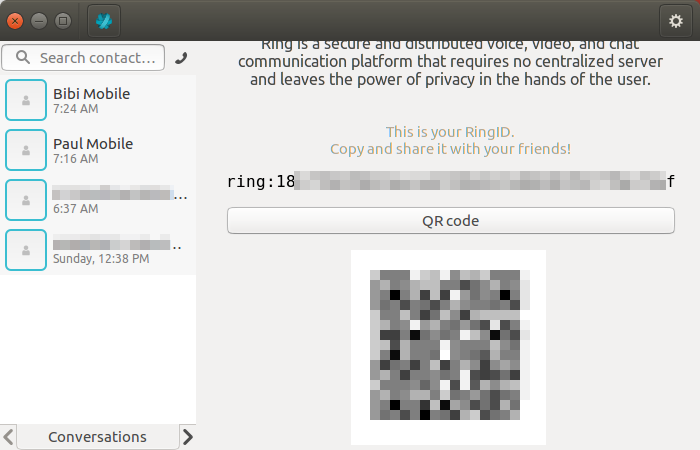Select the conversation from Sunday, 12:38 PM
This screenshot has width=700, height=450.
tap(98, 250)
